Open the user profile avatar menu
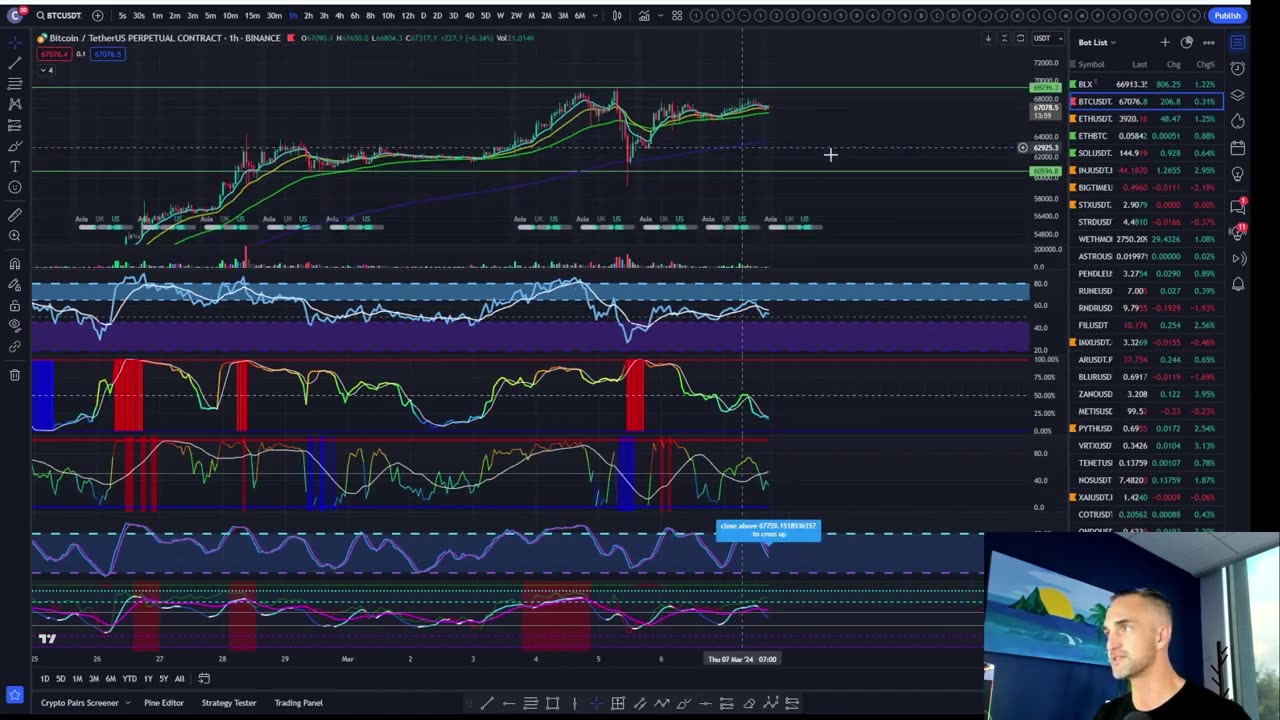Screen dimensions: 1280x720 [14, 15]
